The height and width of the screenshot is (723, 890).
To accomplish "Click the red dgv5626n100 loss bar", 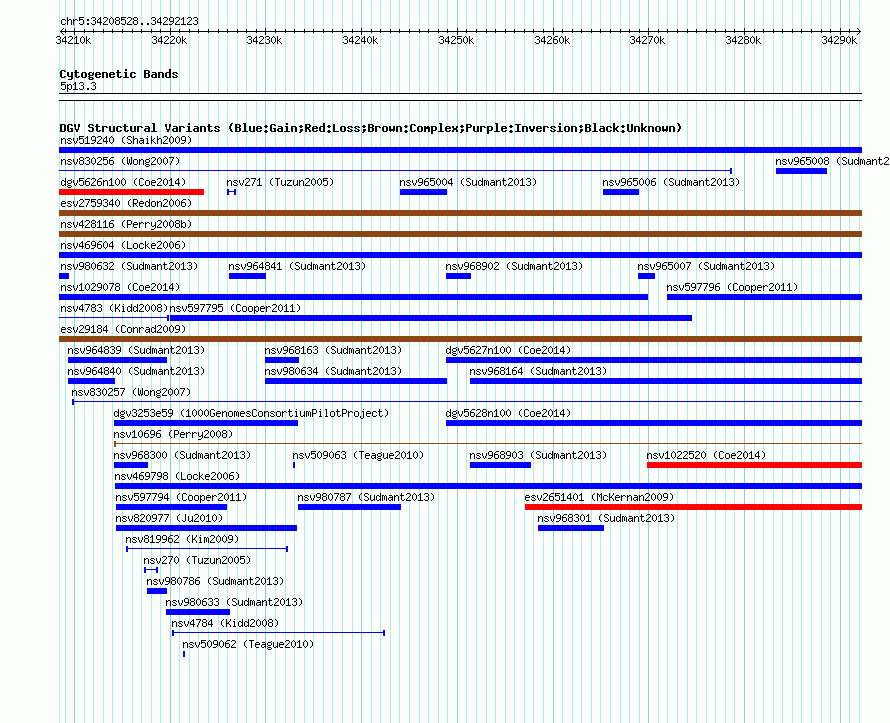I will (x=132, y=192).
